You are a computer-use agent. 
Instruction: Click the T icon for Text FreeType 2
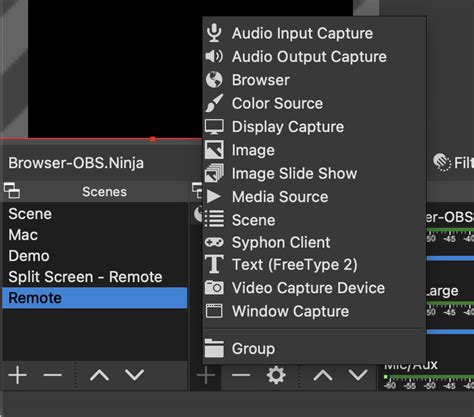[x=214, y=264]
